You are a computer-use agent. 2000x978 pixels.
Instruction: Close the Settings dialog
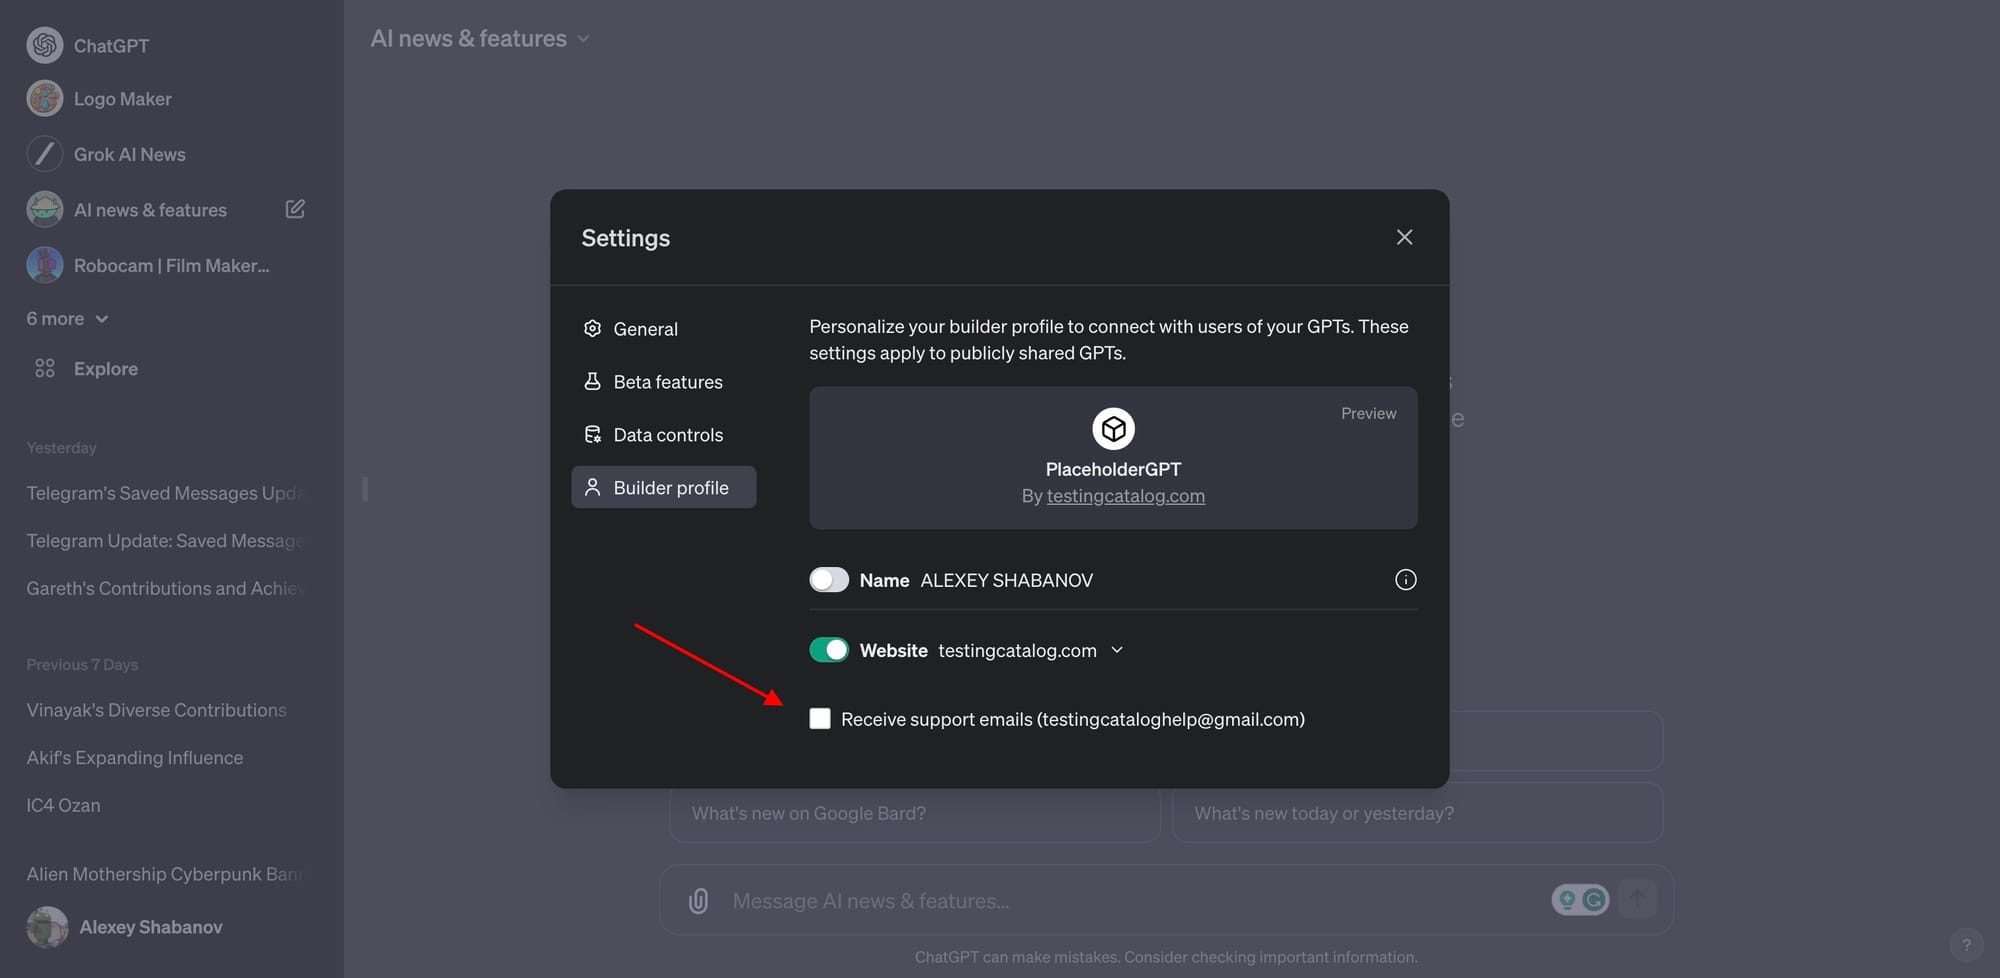click(1404, 237)
